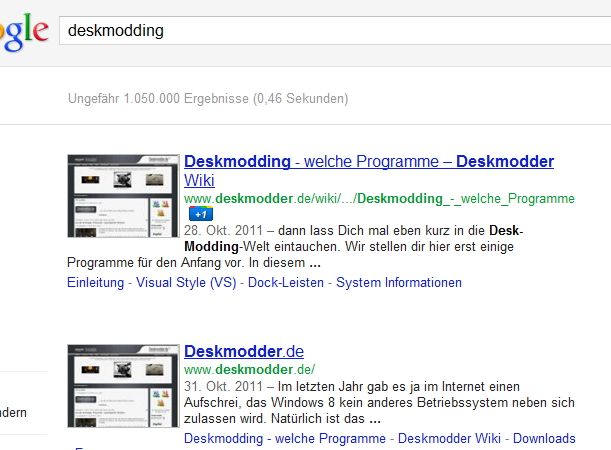Viewport: 611px width, 450px height.
Task: Go to 'Visual Style (VS)' sitelink
Action: click(x=185, y=283)
